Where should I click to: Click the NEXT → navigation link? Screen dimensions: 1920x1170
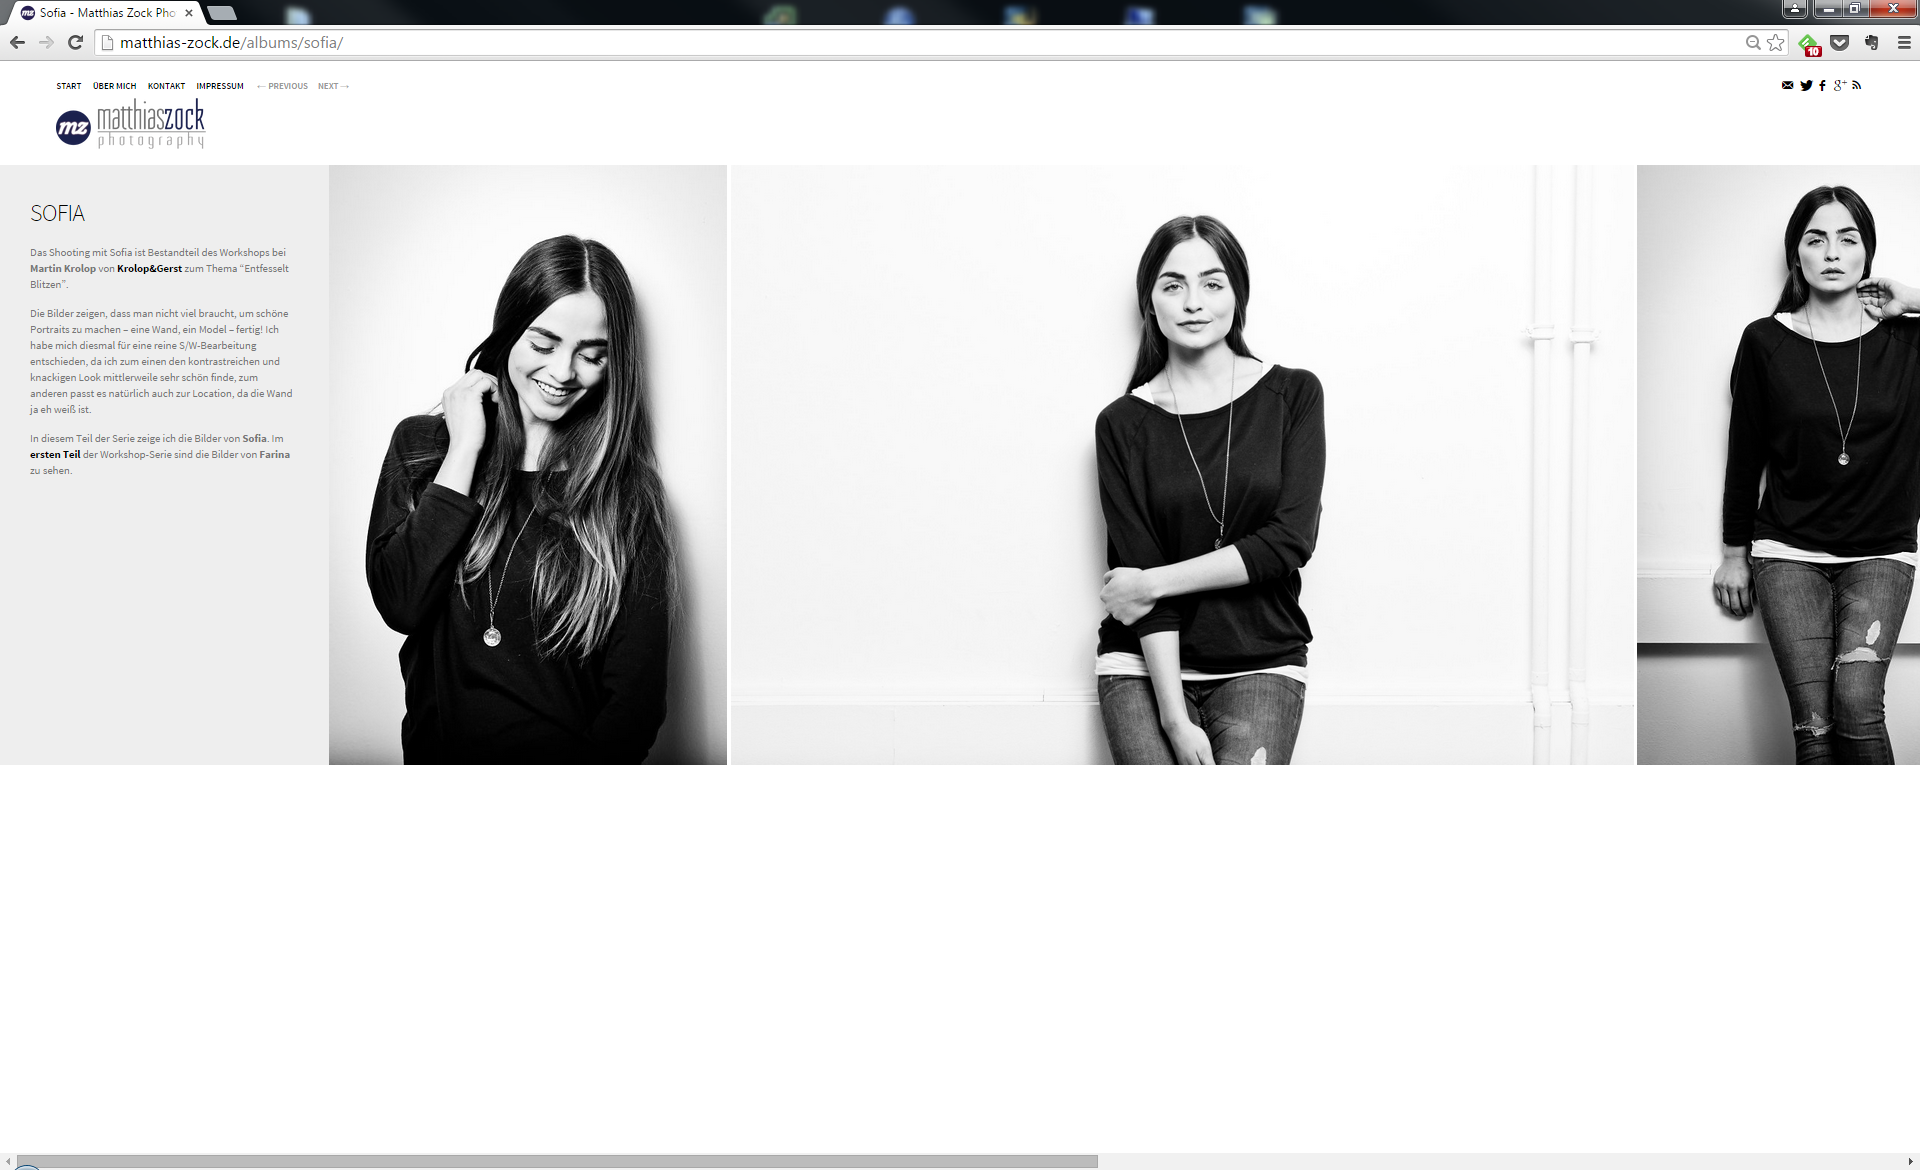click(x=333, y=85)
